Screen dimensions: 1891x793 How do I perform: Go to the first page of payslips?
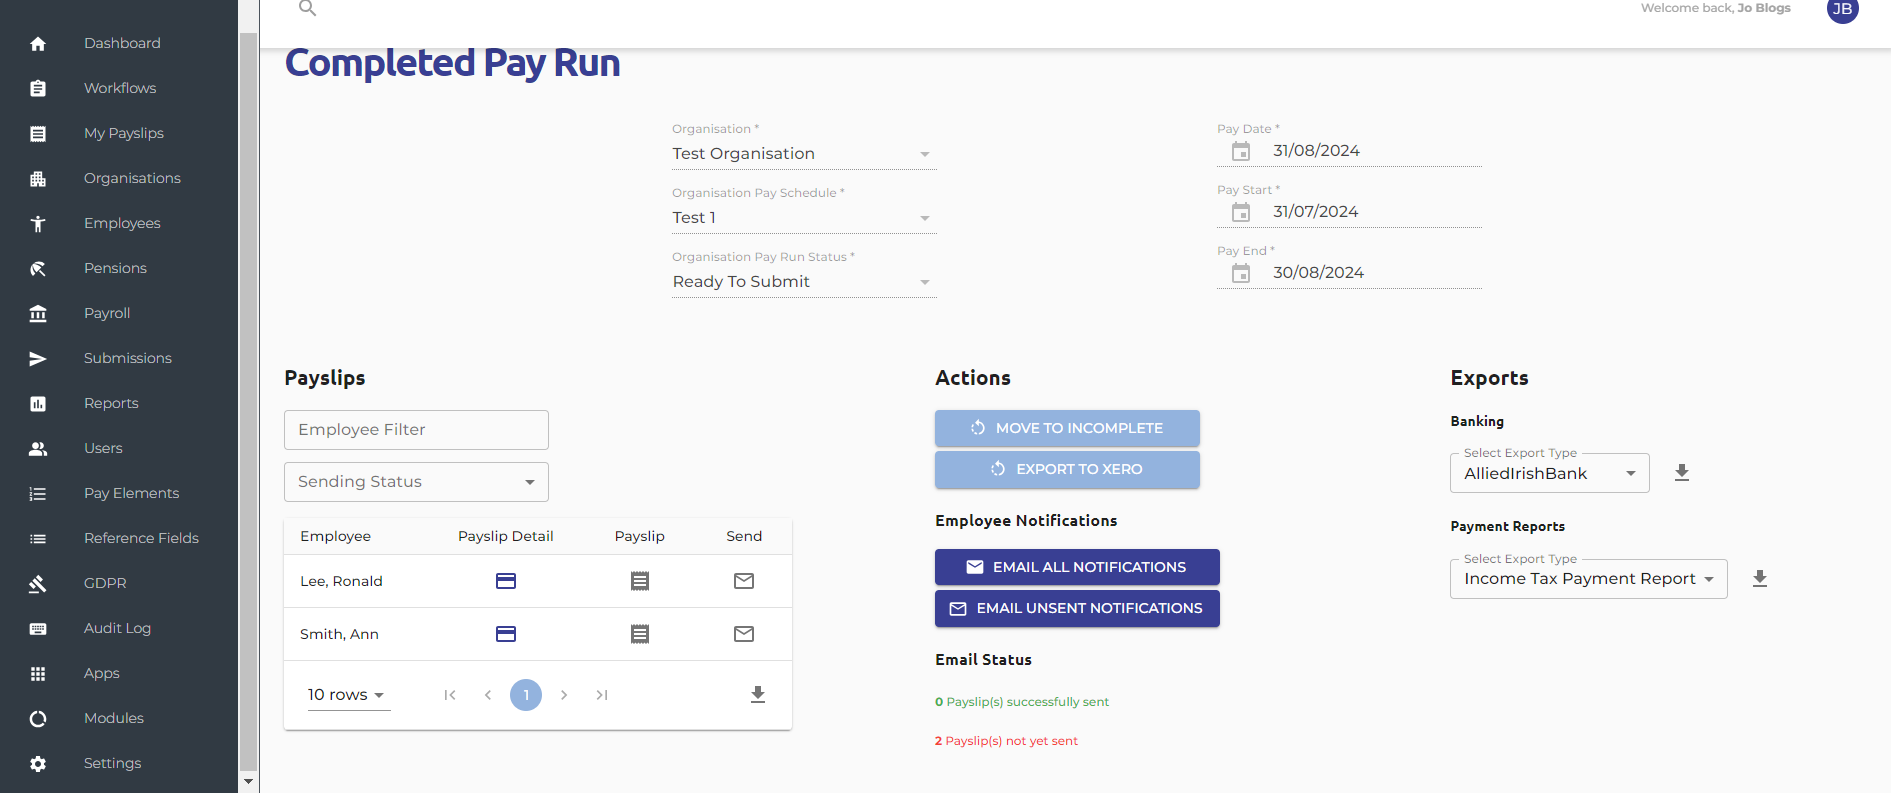point(450,695)
